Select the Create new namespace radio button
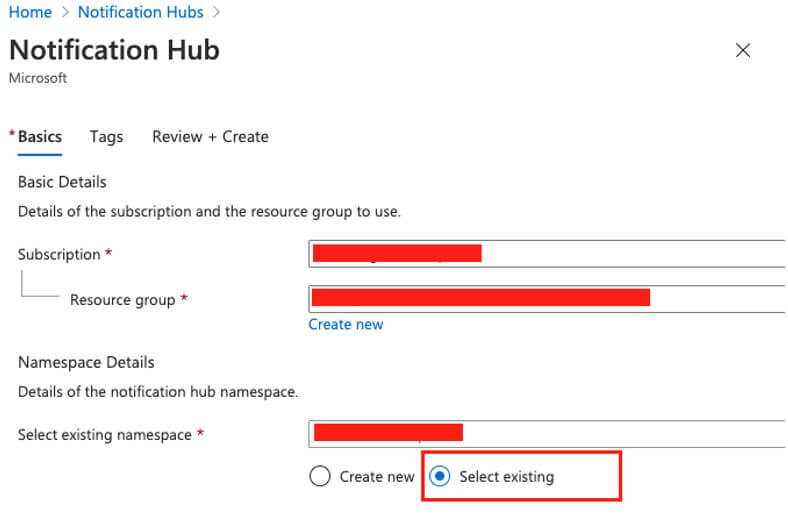Image resolution: width=788 pixels, height=515 pixels. (x=320, y=476)
